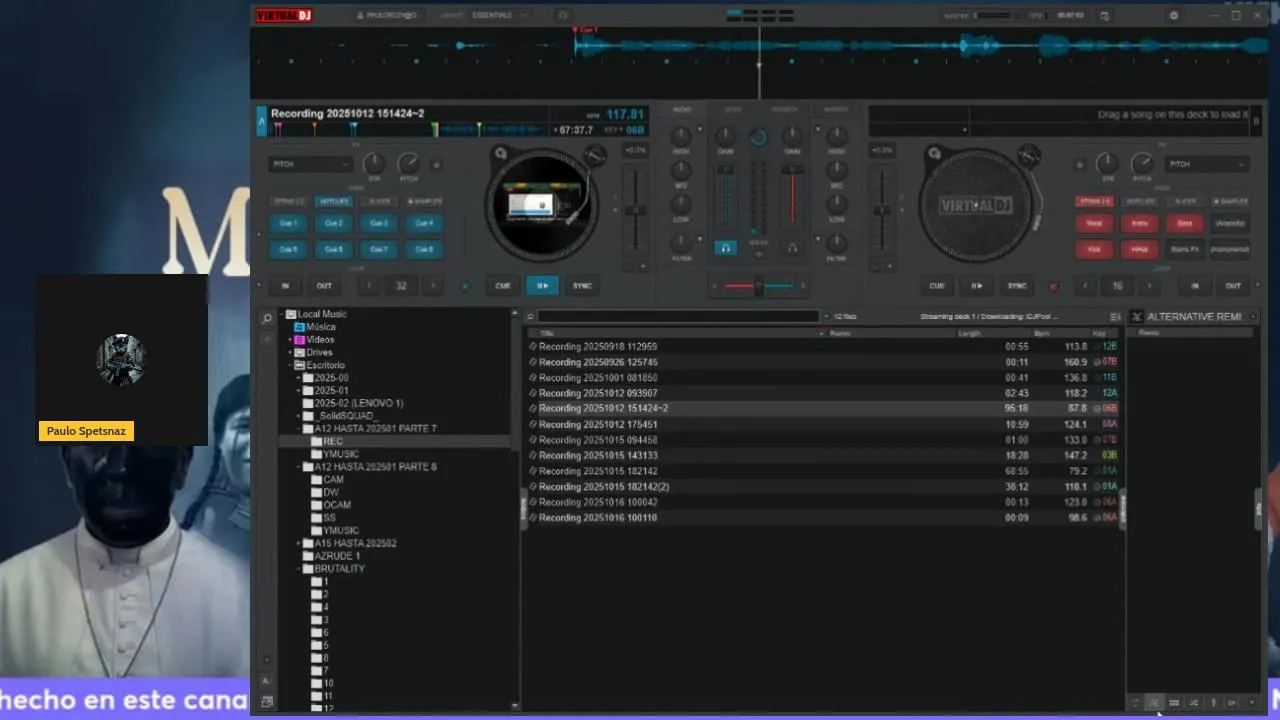Click left deck CUE button
This screenshot has height=720, width=1280.
pyautogui.click(x=503, y=286)
